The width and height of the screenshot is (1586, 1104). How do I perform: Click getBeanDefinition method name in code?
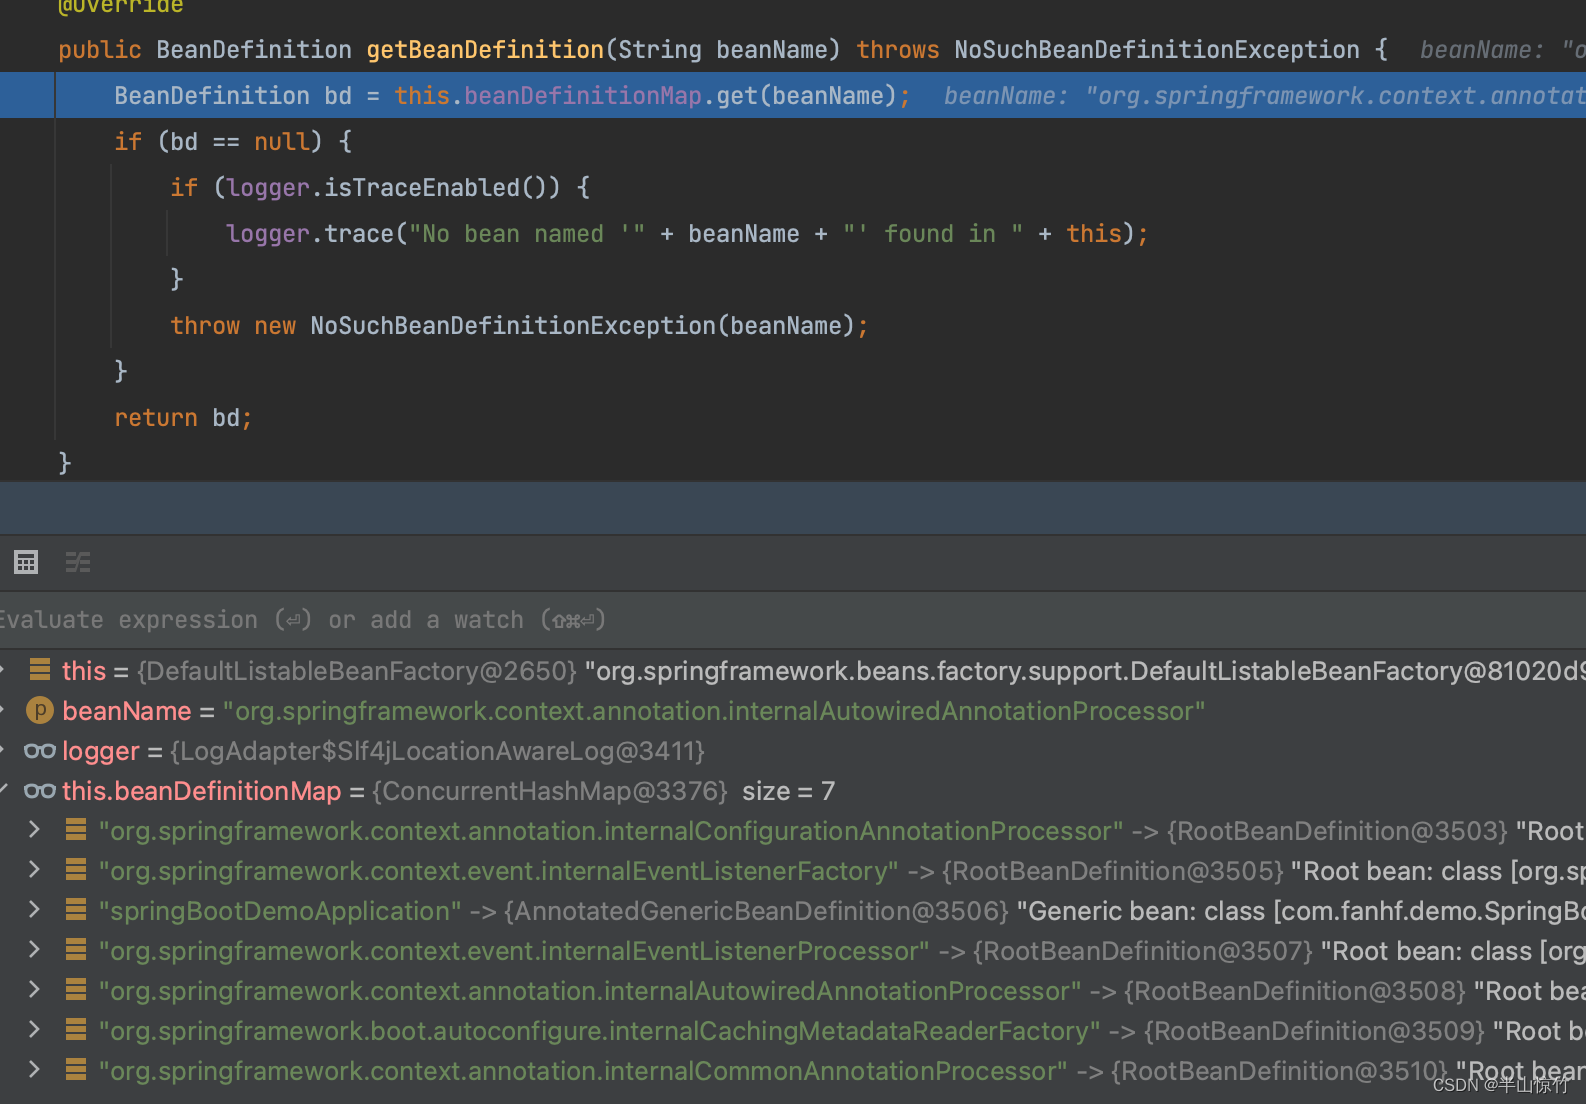coord(485,50)
